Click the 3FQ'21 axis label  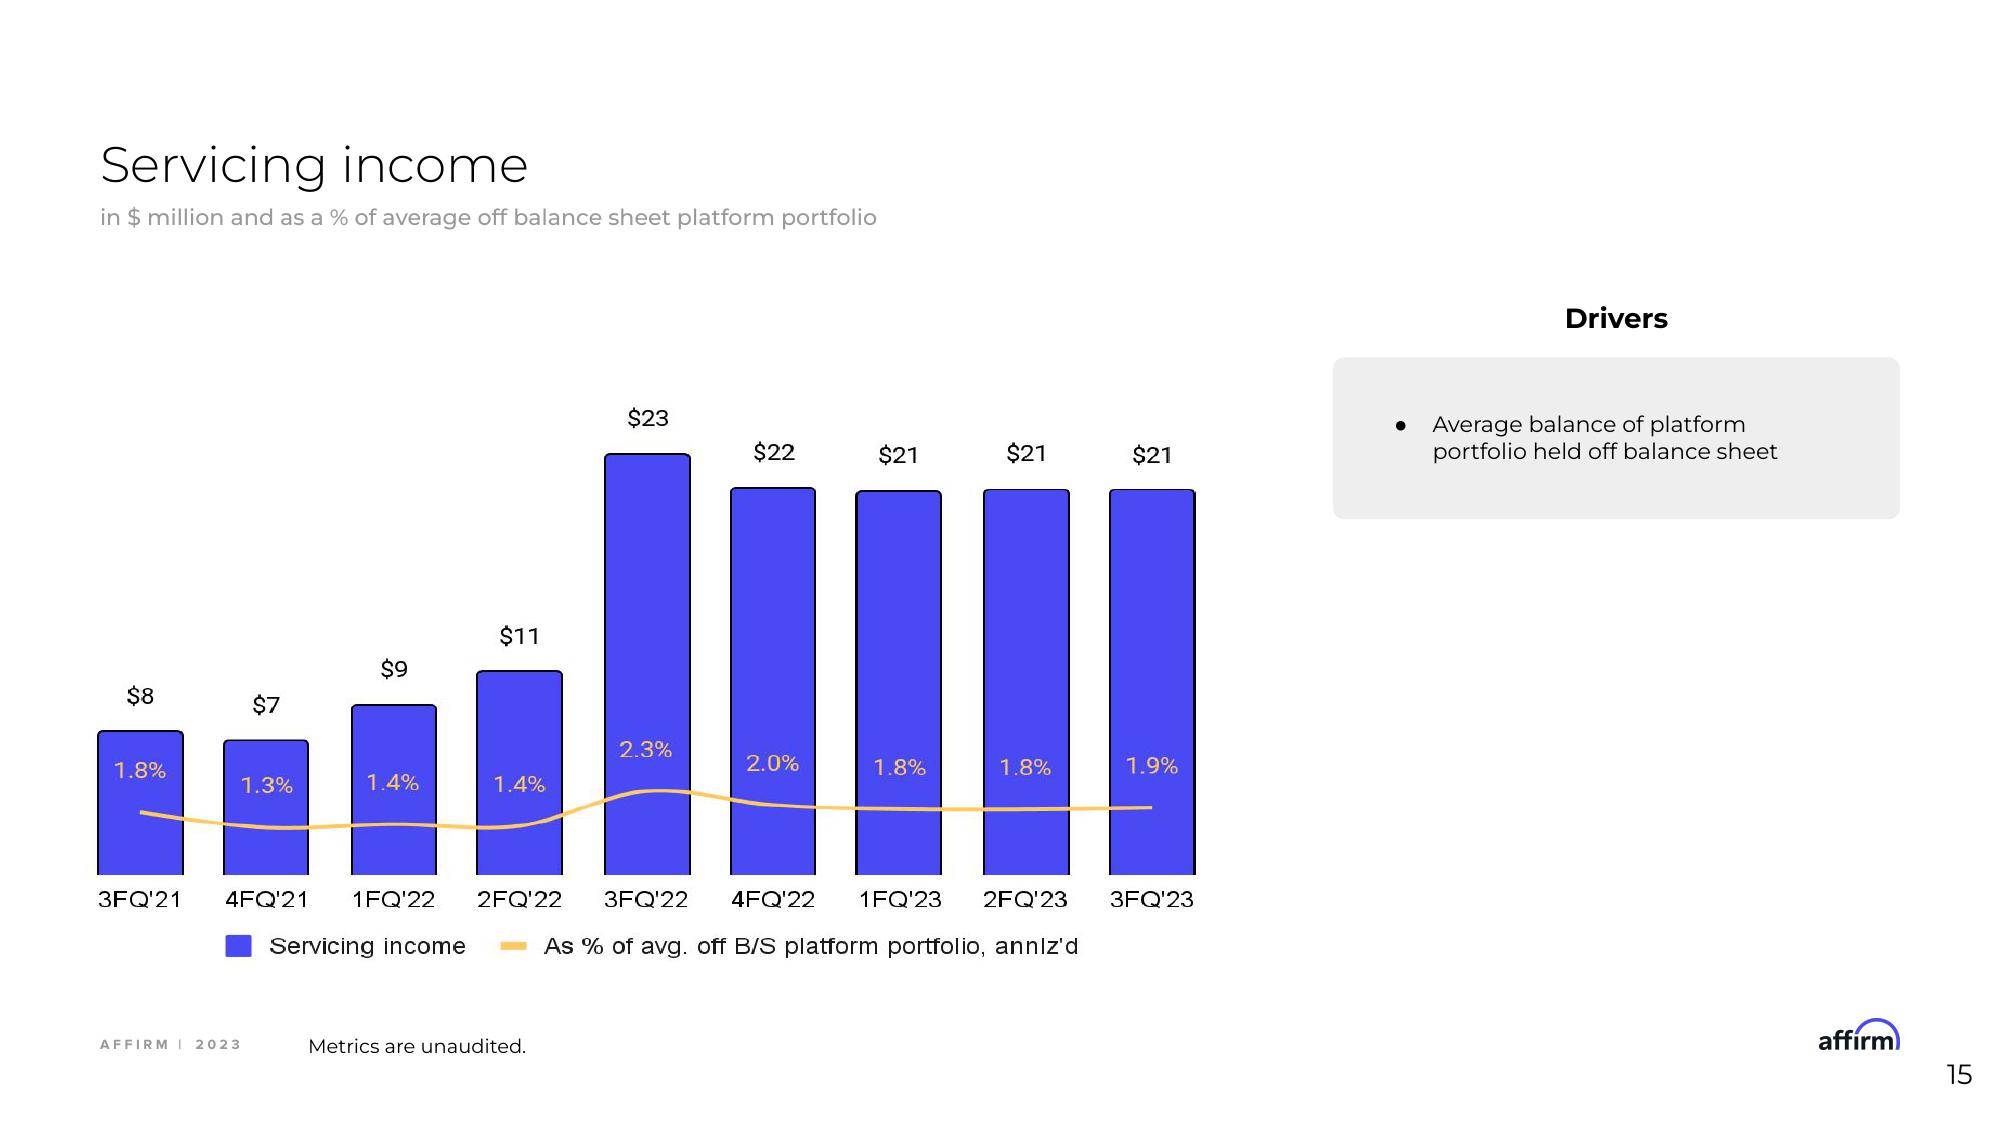(x=140, y=899)
